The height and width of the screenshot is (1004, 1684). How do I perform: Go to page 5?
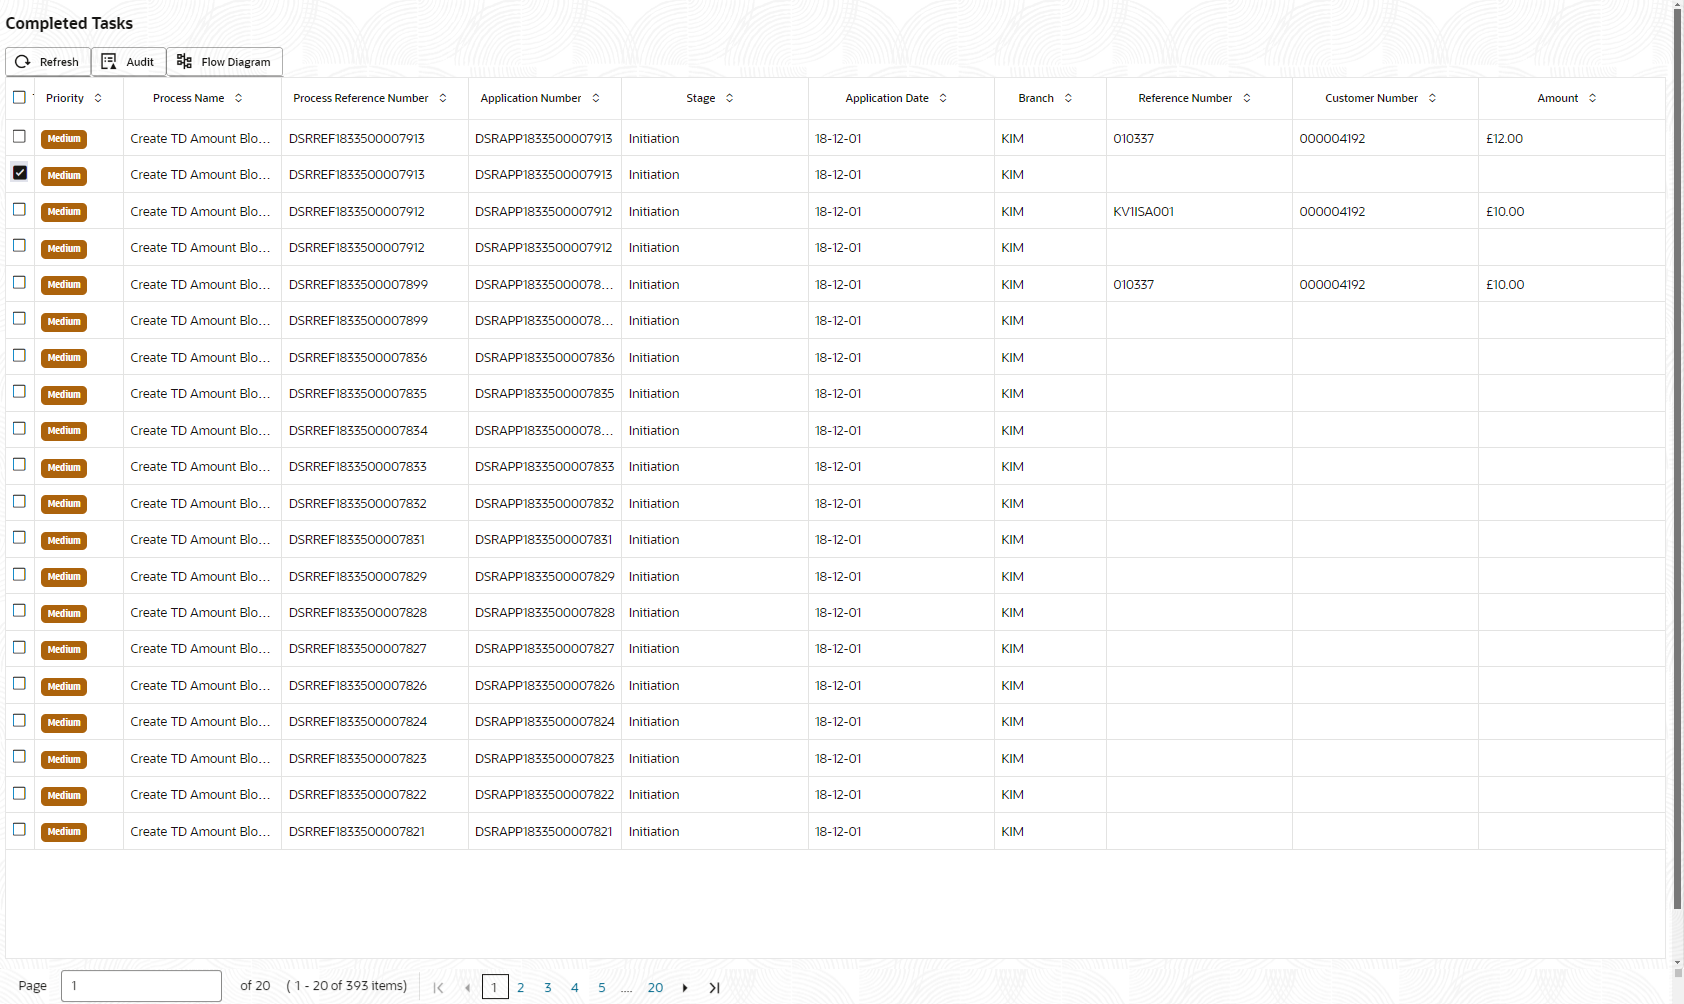[x=601, y=987]
